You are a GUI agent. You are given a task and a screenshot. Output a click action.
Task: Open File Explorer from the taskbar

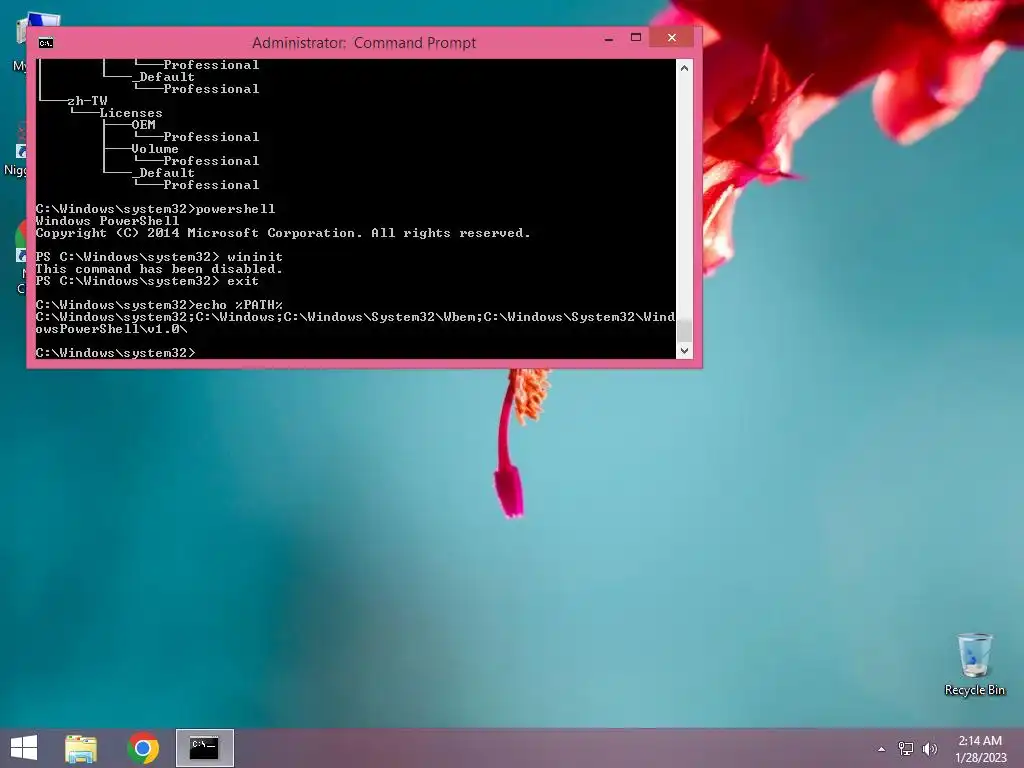(81, 748)
